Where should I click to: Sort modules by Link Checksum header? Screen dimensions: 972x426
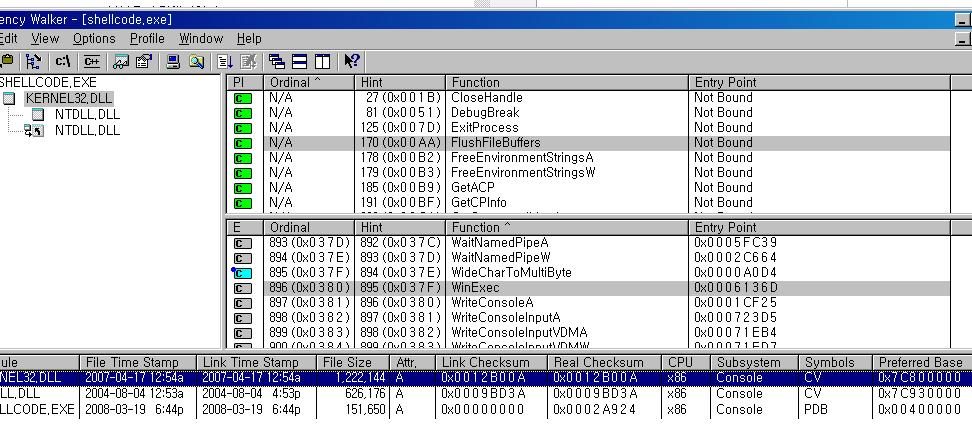(x=491, y=363)
